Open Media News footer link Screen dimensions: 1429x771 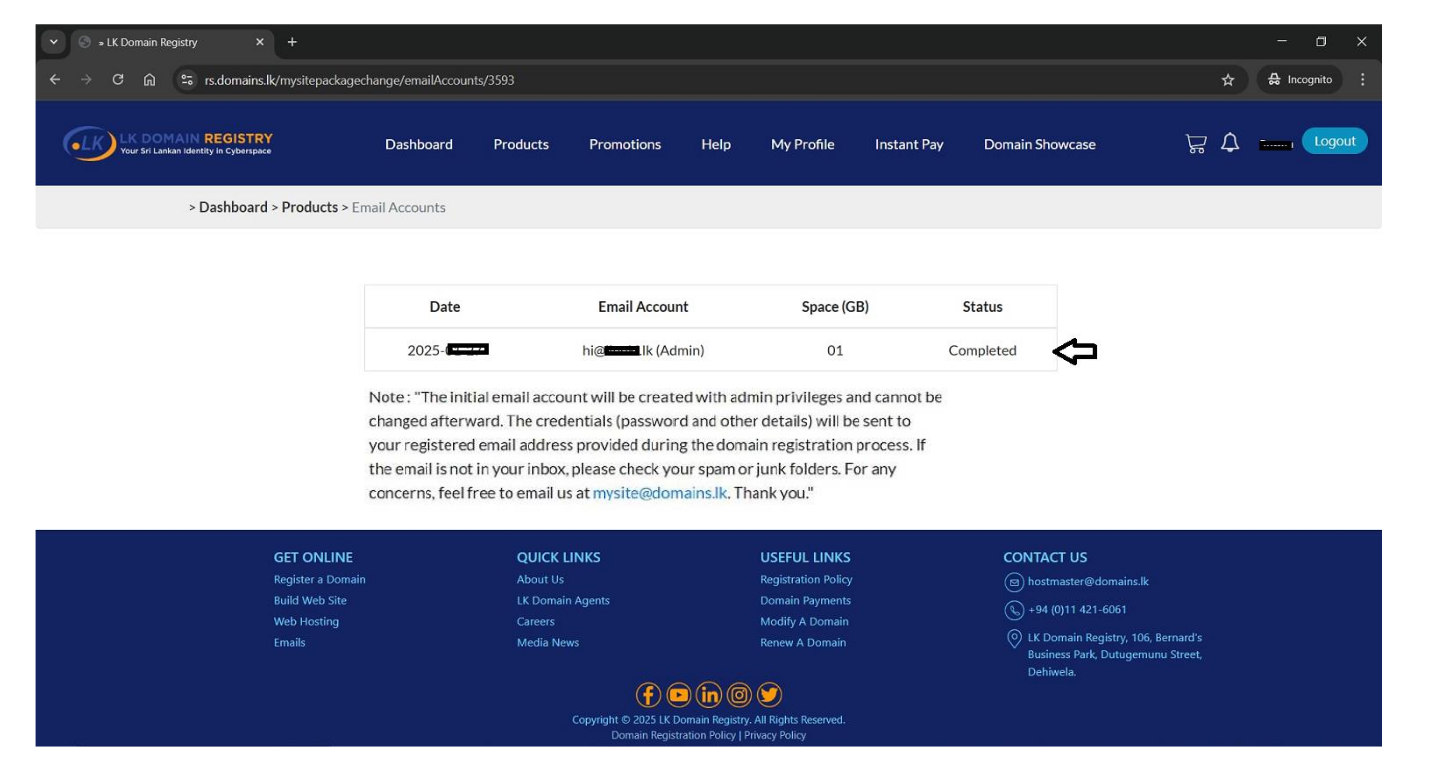coord(548,642)
